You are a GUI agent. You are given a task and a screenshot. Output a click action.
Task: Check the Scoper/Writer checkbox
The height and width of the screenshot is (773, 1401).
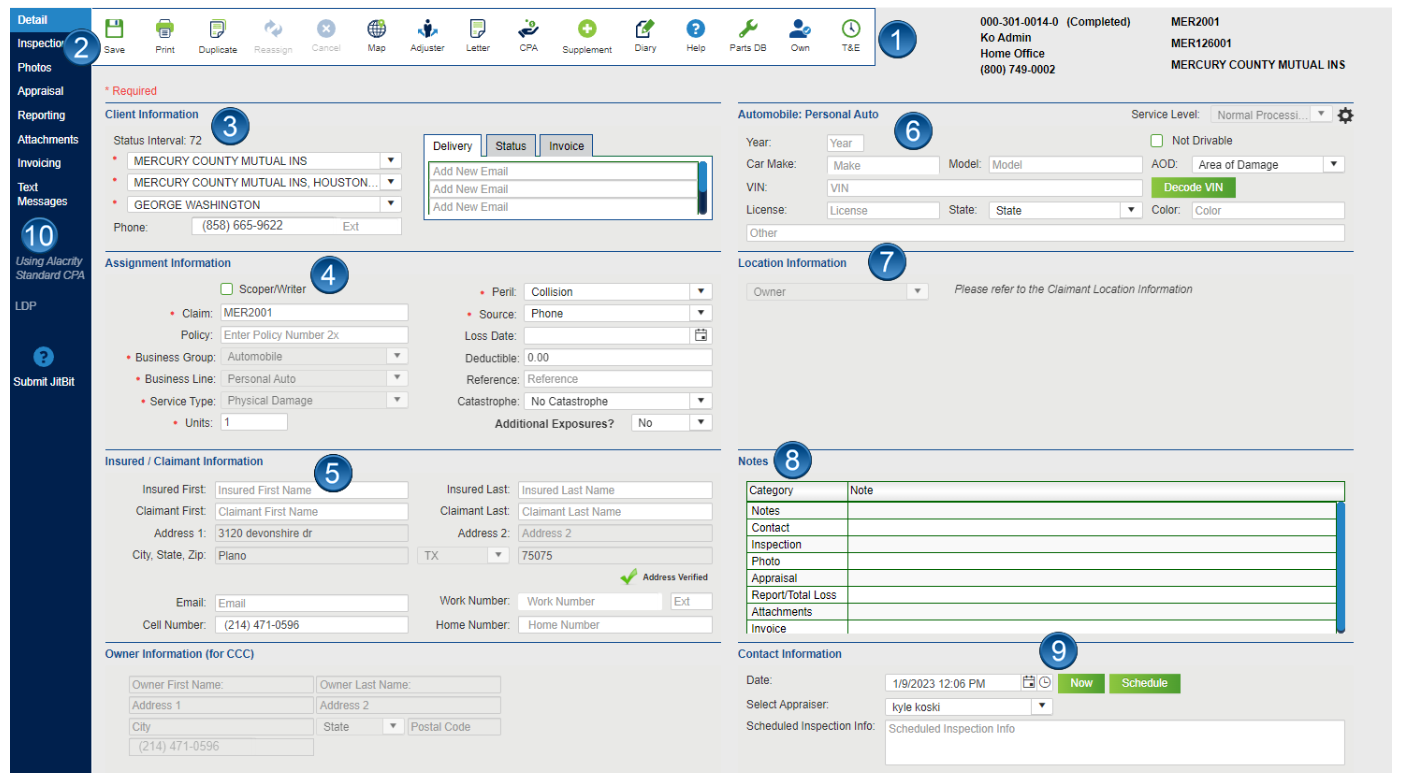[x=227, y=289]
